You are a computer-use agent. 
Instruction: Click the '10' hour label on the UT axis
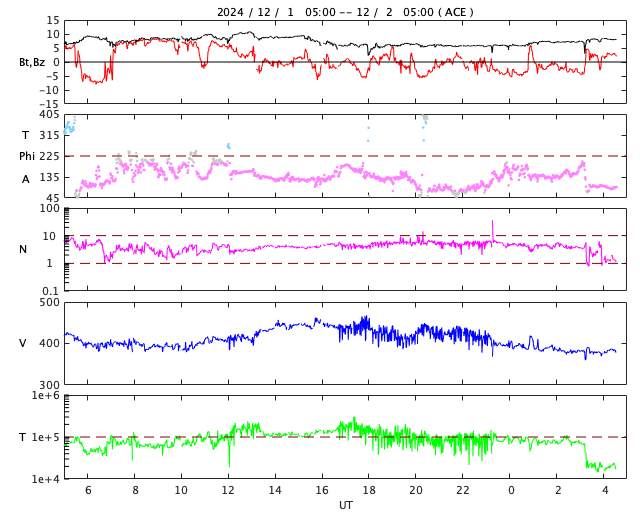(181, 490)
